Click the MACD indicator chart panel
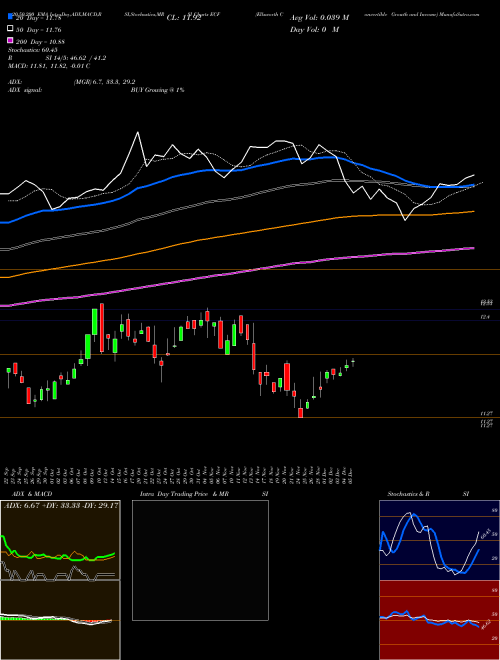This screenshot has height=660, width=500. [60, 620]
